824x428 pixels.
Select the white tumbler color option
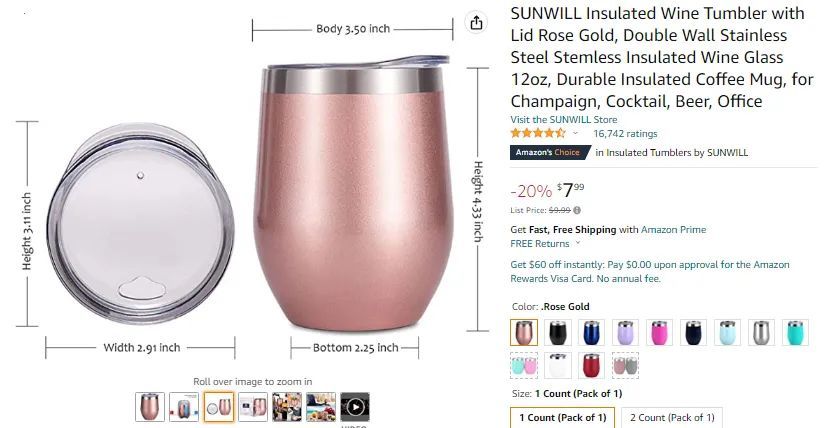558,365
